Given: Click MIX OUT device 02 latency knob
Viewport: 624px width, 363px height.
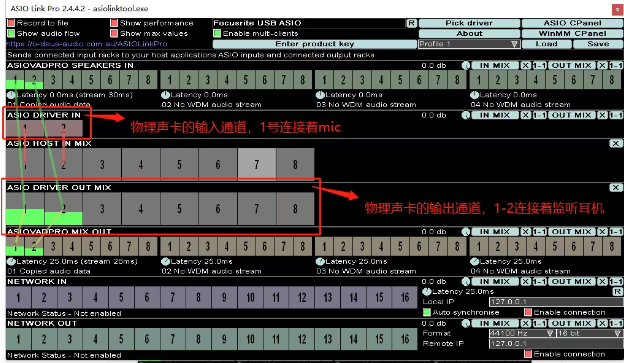Looking at the screenshot, I should [x=165, y=262].
